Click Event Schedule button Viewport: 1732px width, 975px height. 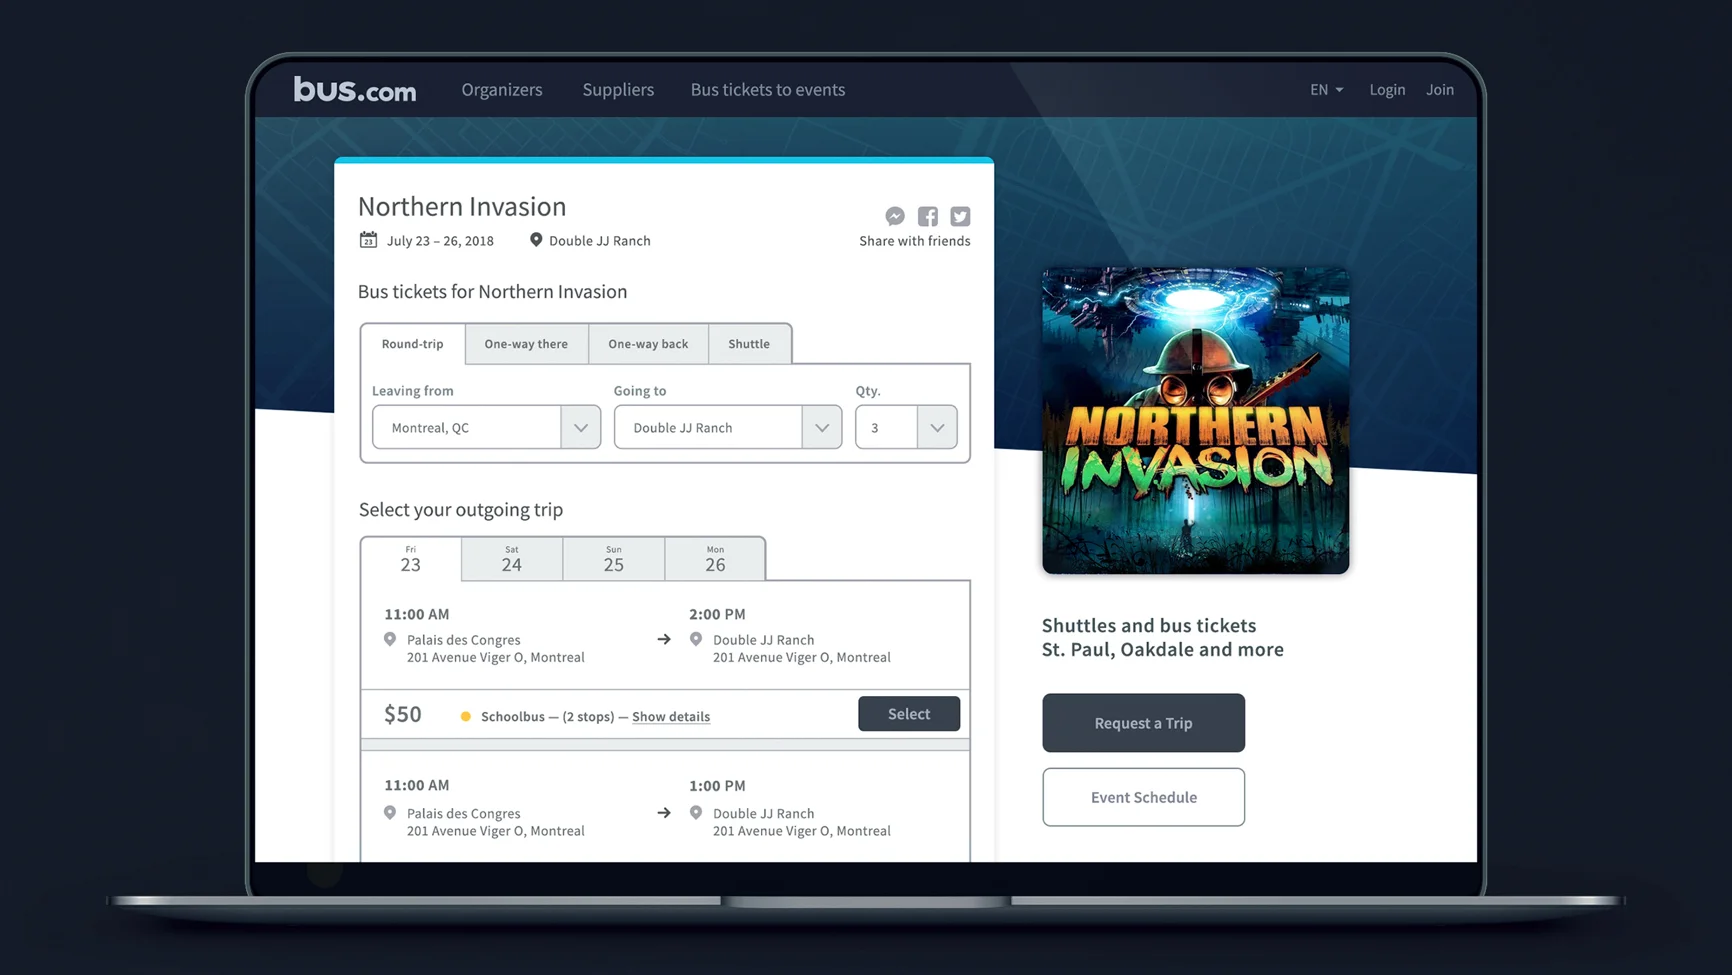(1143, 797)
